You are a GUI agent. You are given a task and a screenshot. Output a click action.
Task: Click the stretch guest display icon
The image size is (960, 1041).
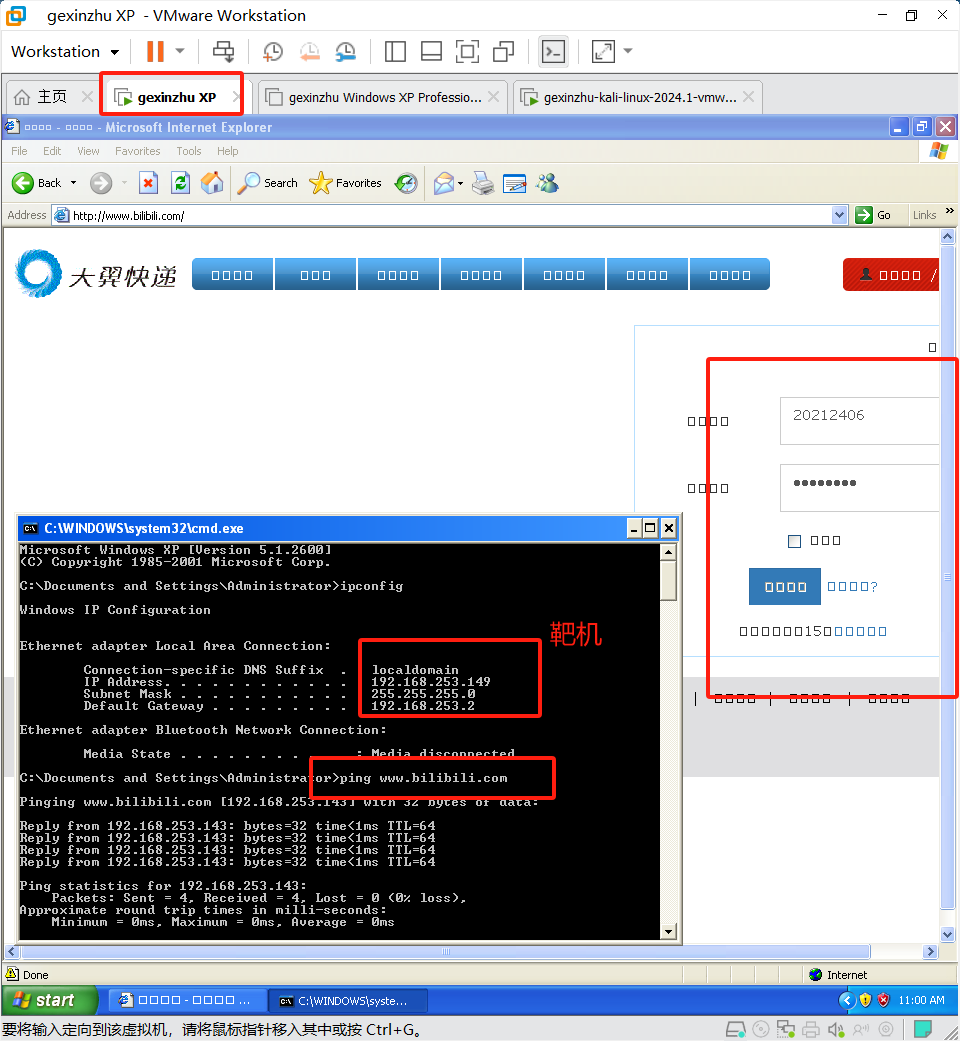[x=603, y=51]
